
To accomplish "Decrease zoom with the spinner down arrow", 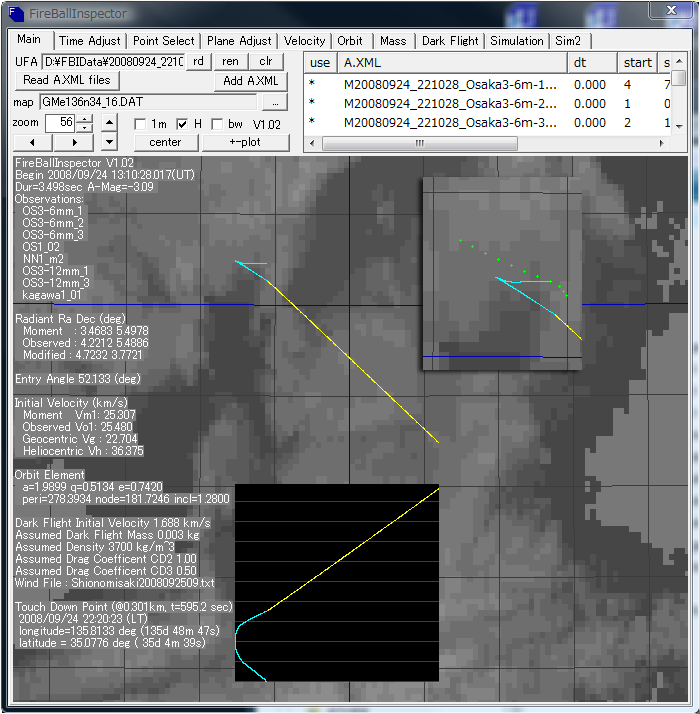I will tap(85, 127).
